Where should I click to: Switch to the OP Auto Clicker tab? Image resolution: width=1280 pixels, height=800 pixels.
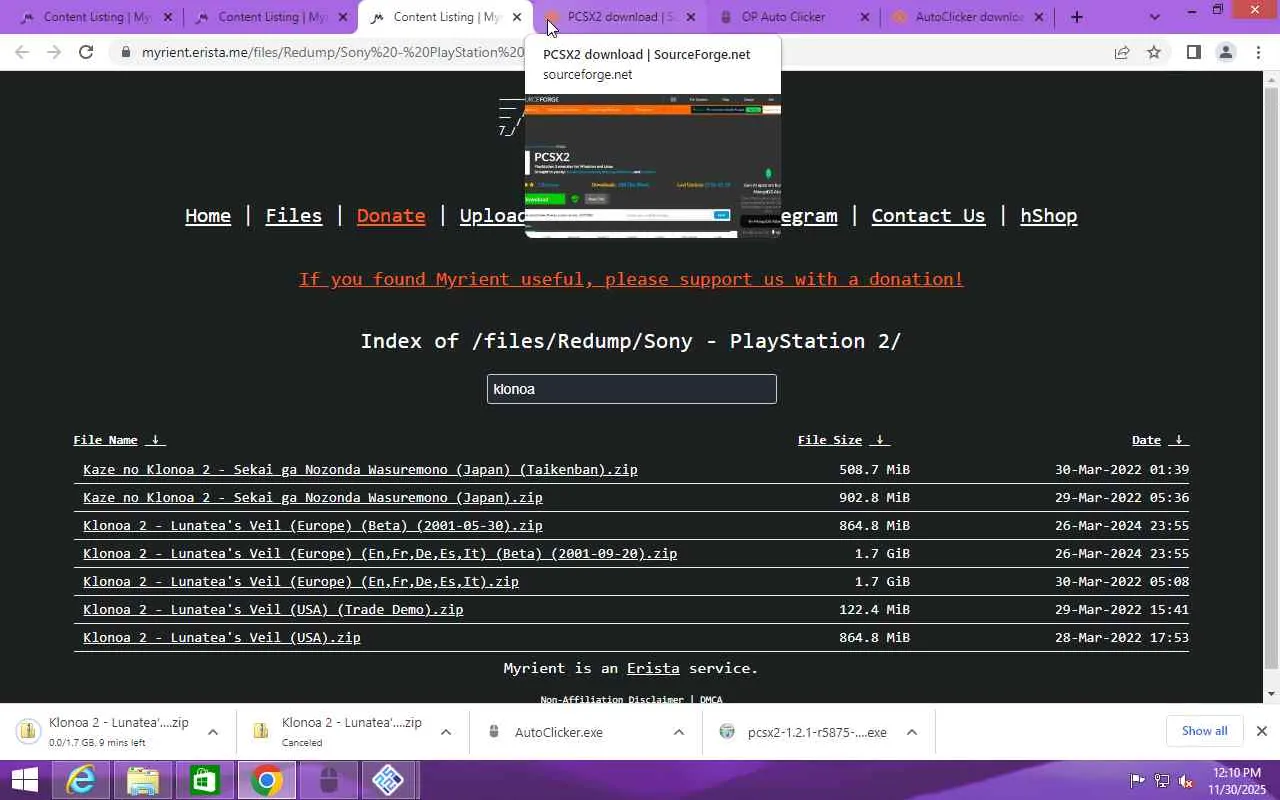click(x=792, y=17)
